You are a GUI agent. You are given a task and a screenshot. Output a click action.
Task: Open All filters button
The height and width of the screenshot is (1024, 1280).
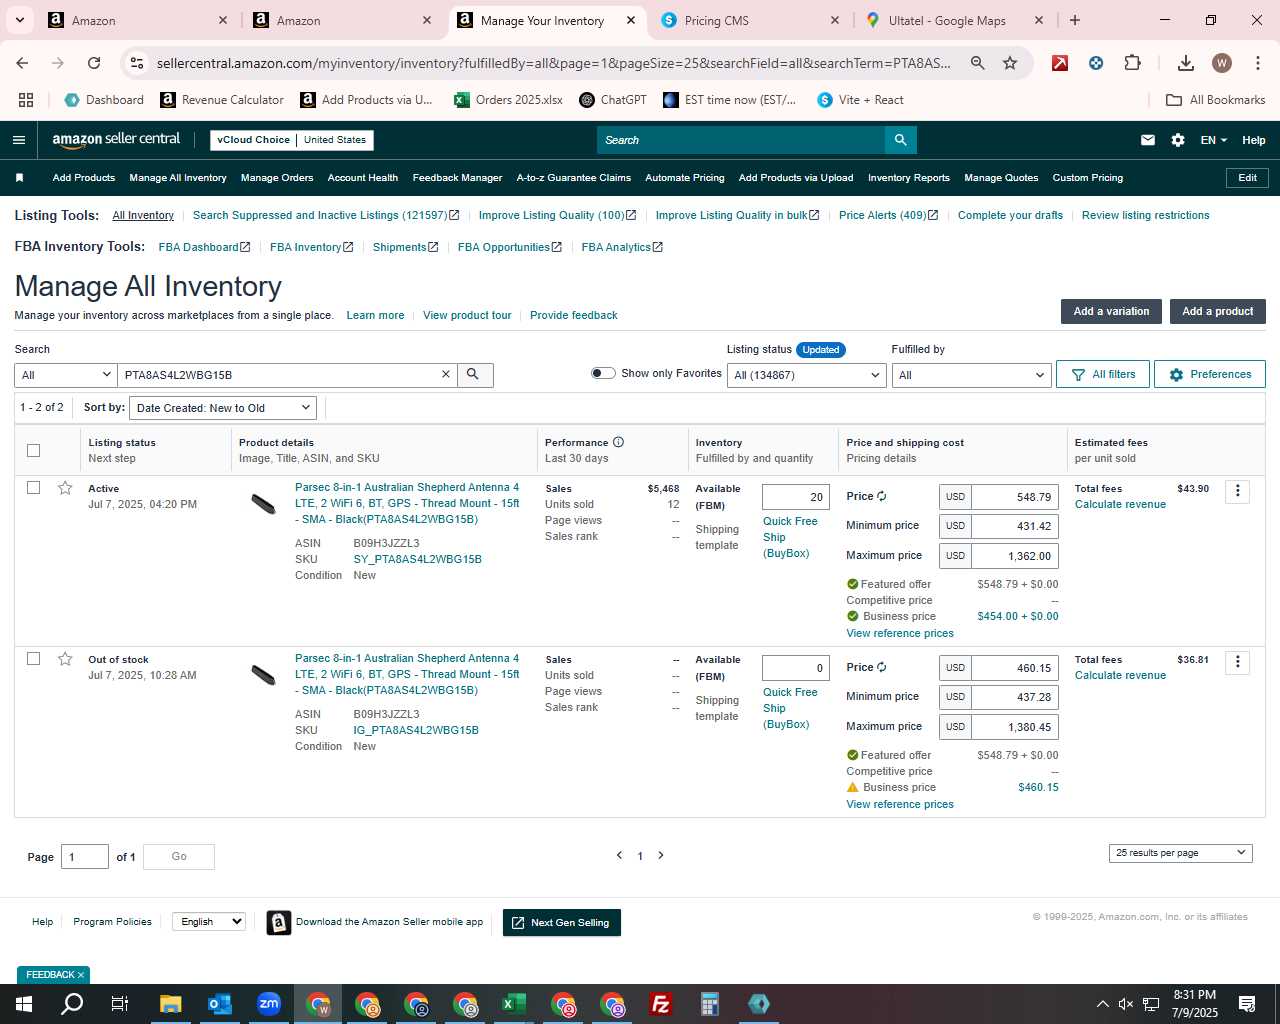pyautogui.click(x=1103, y=374)
